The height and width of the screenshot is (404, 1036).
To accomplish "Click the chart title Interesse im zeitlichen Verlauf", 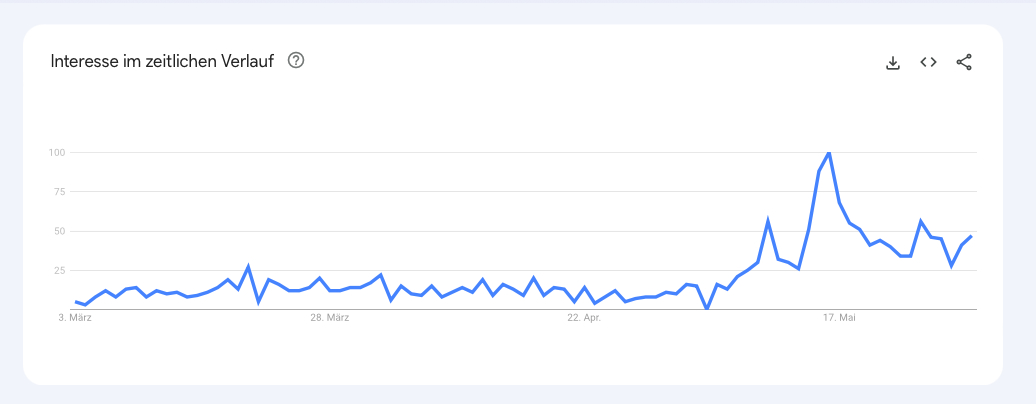I will click(x=162, y=61).
